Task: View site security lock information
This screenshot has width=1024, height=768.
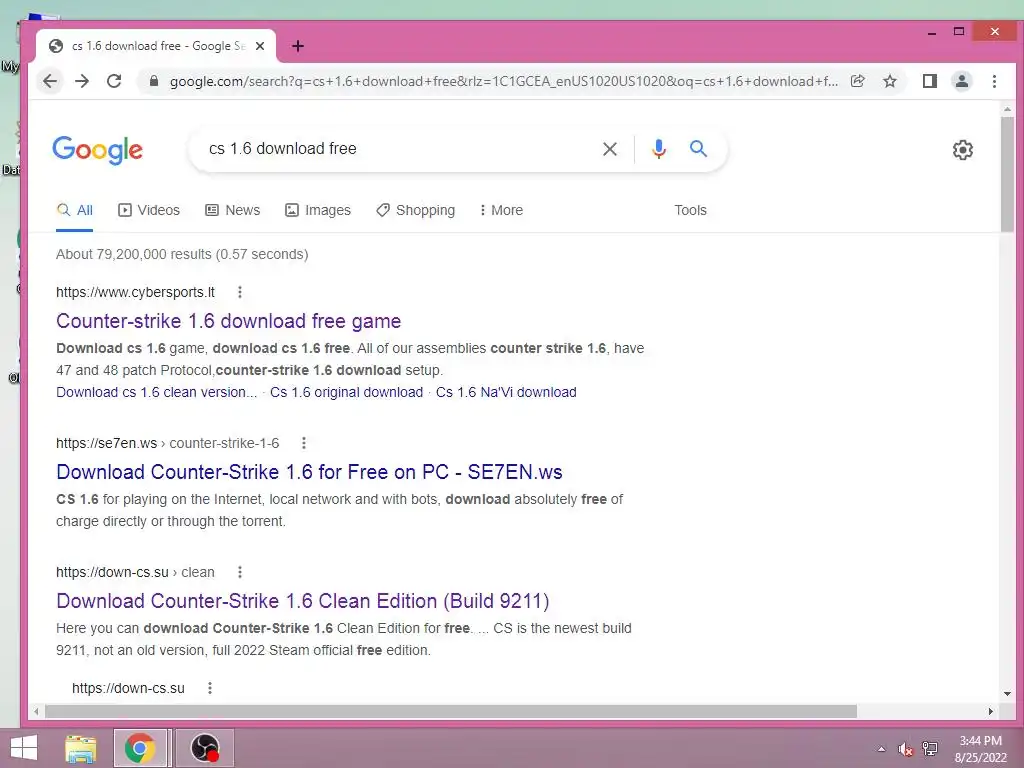Action: [154, 81]
